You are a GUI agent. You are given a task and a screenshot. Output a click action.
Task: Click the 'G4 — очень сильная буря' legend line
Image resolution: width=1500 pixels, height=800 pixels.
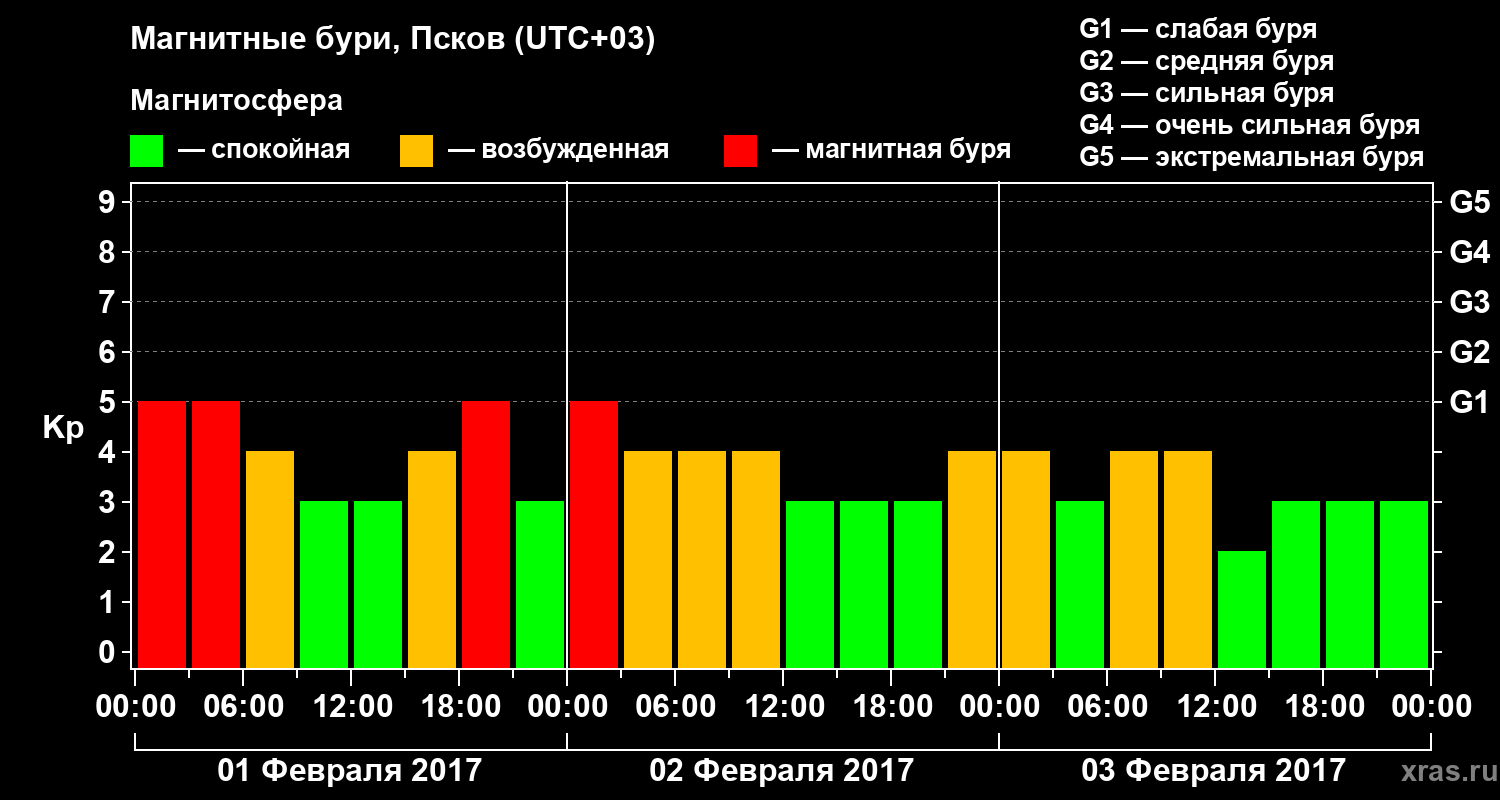pos(1250,125)
